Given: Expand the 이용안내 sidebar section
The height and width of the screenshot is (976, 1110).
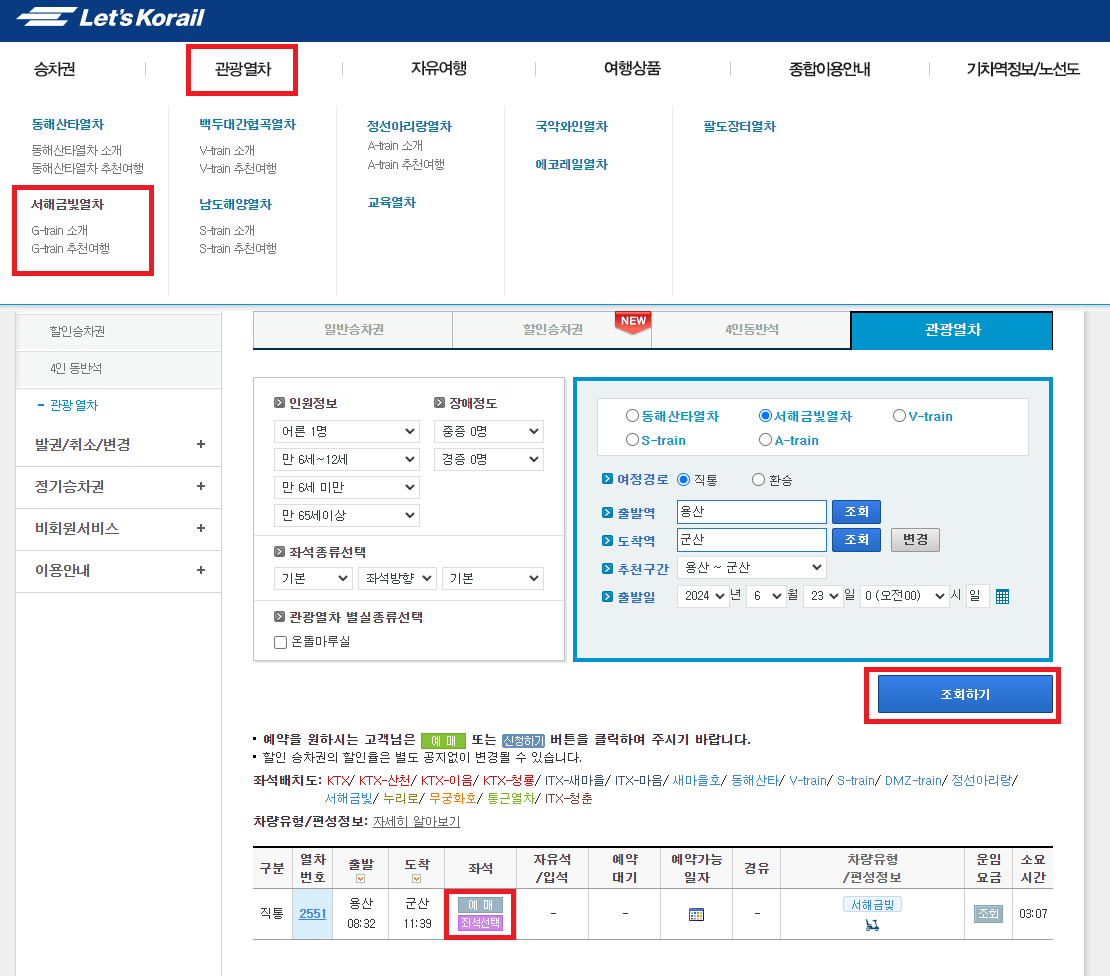Looking at the screenshot, I should 118,570.
